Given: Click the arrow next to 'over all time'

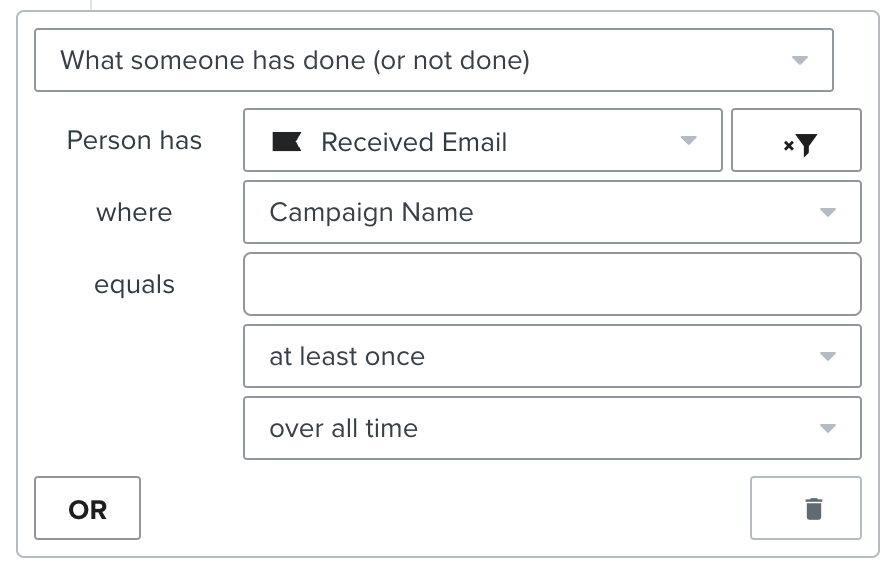Looking at the screenshot, I should coord(827,428).
